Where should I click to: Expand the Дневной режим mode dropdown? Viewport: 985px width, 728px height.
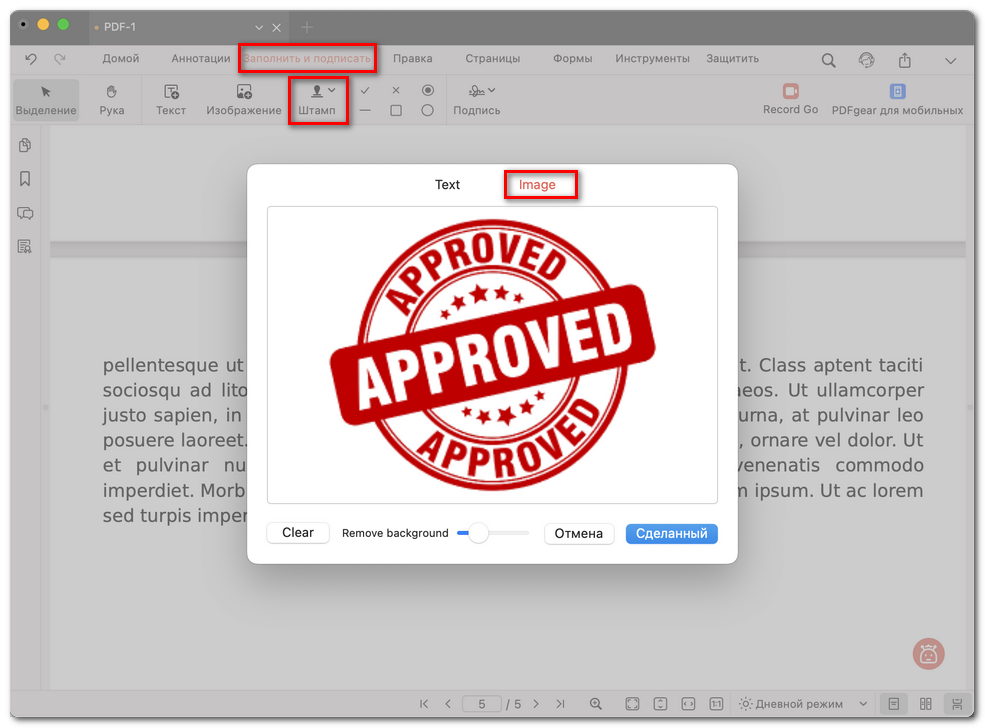pyautogui.click(x=864, y=704)
